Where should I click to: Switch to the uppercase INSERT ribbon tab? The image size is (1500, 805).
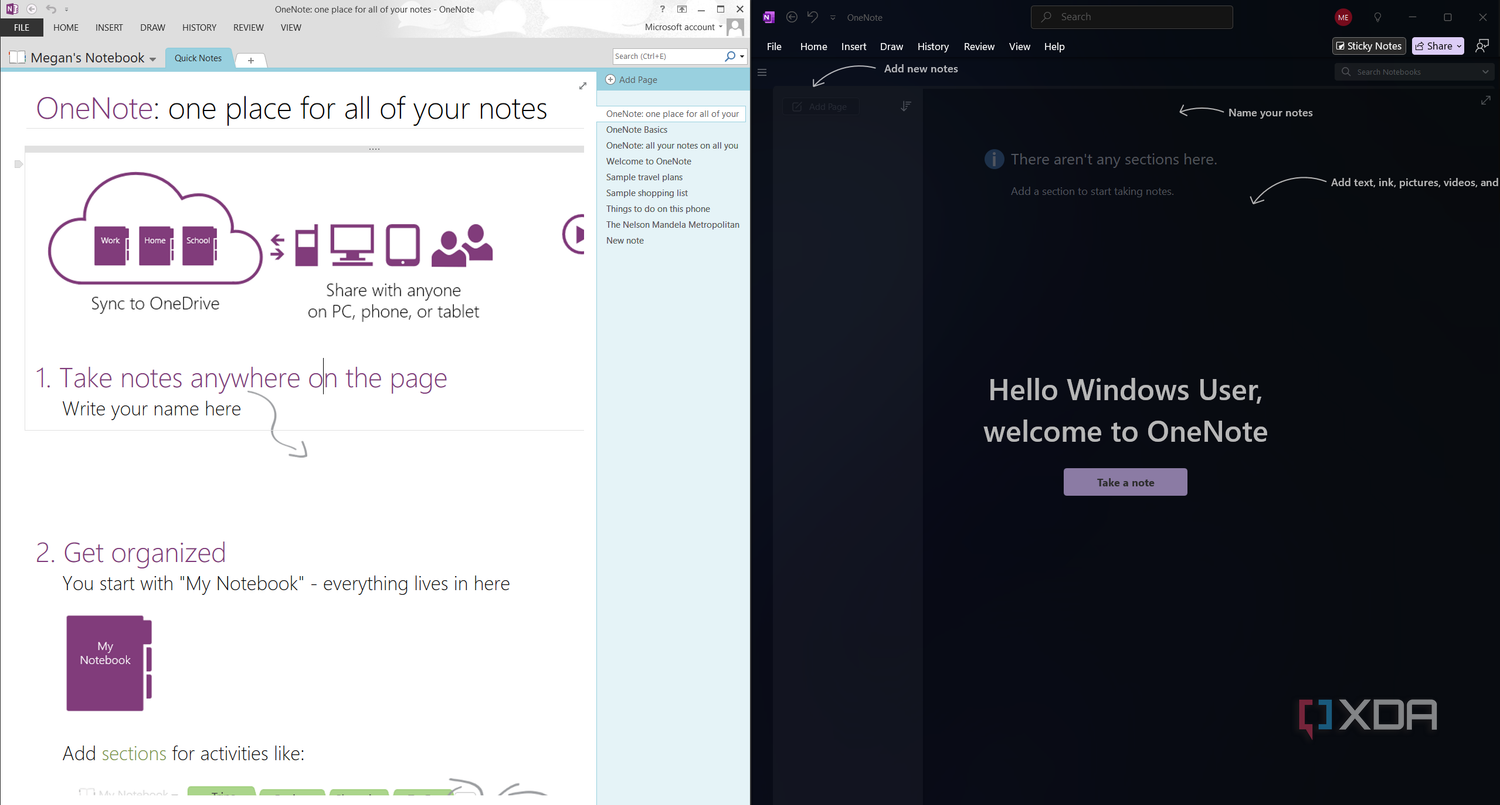[109, 28]
